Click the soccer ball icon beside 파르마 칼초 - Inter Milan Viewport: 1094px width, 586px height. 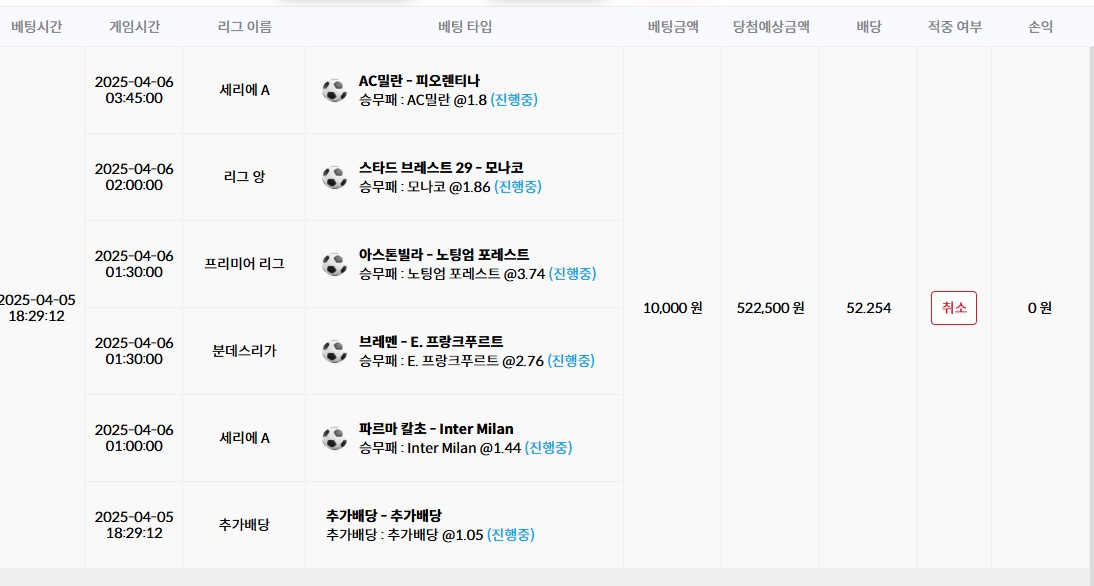tap(334, 438)
